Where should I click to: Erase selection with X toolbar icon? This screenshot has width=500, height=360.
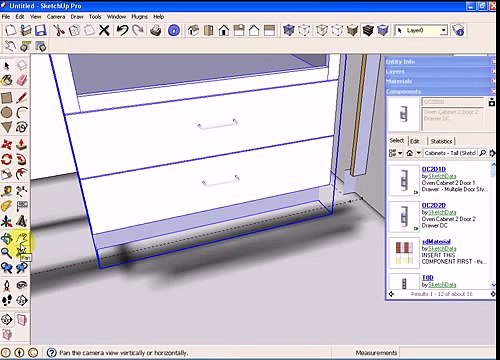pyautogui.click(x=104, y=31)
